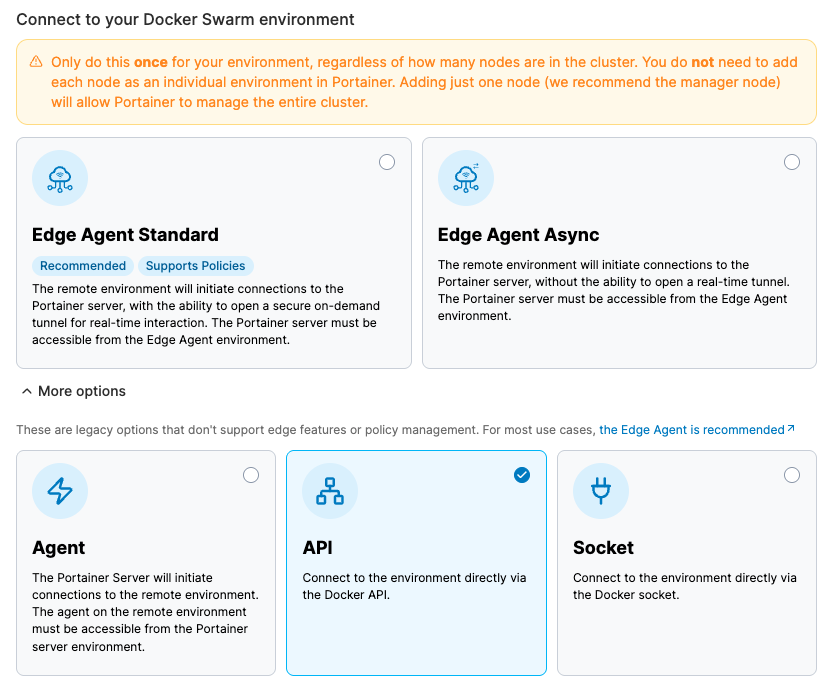The height and width of the screenshot is (687, 831).
Task: Open the Edge Agent is recommended link
Action: (691, 430)
